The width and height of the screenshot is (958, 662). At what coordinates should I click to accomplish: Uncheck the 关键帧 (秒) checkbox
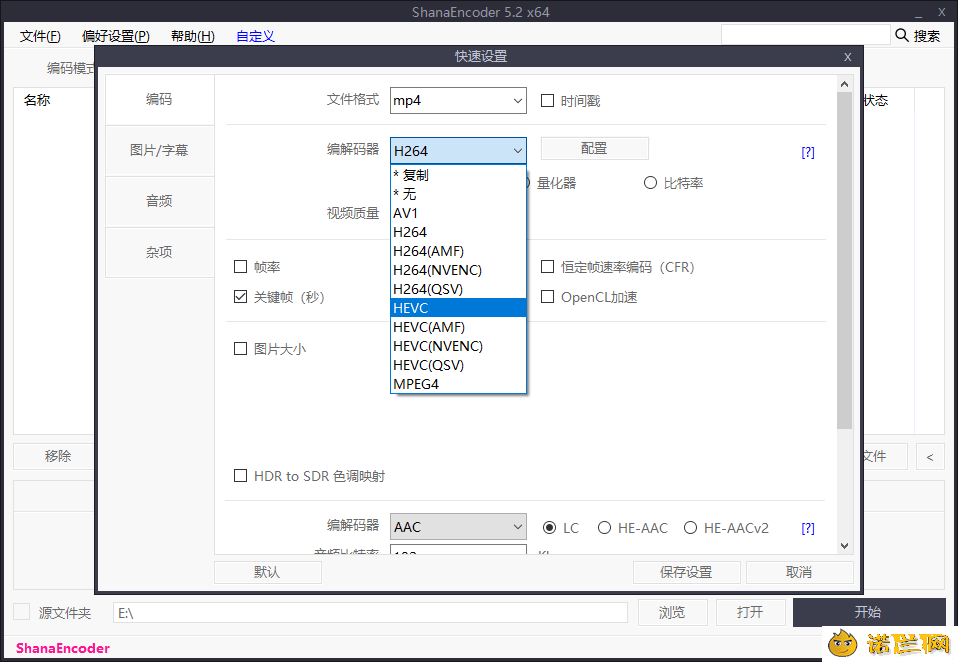[x=240, y=297]
